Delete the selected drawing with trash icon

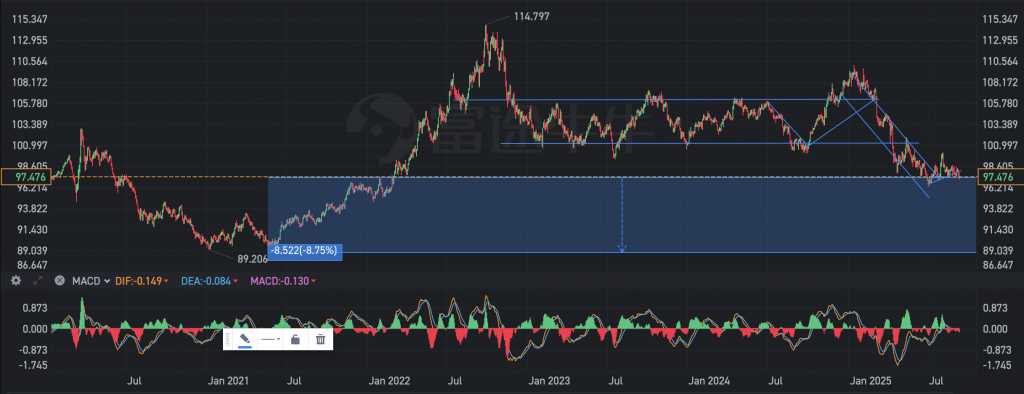321,339
